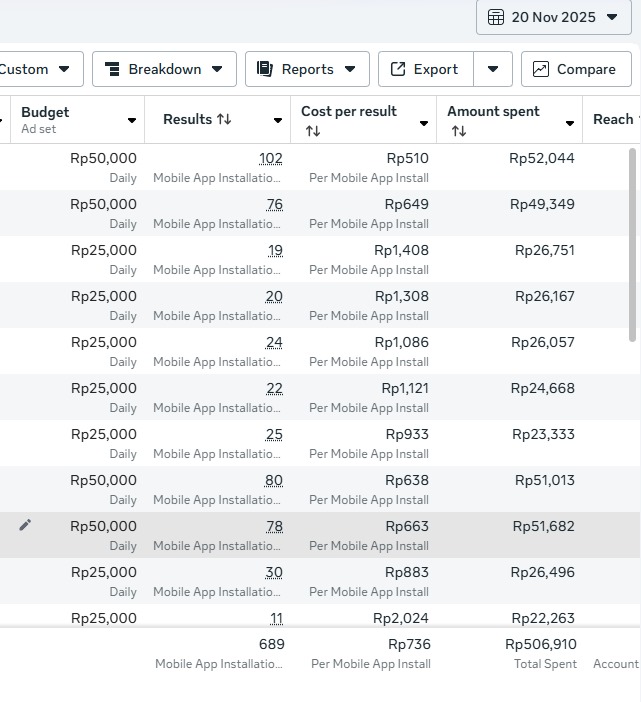Click the calendar icon for 20 Nov 2025

[x=496, y=17]
